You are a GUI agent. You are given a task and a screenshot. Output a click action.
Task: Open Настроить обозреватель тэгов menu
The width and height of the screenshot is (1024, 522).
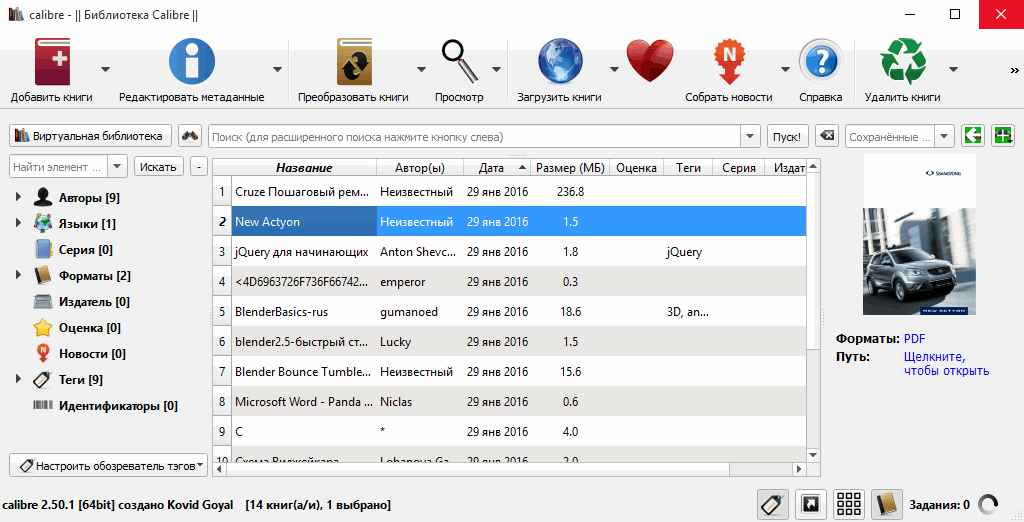[108, 465]
